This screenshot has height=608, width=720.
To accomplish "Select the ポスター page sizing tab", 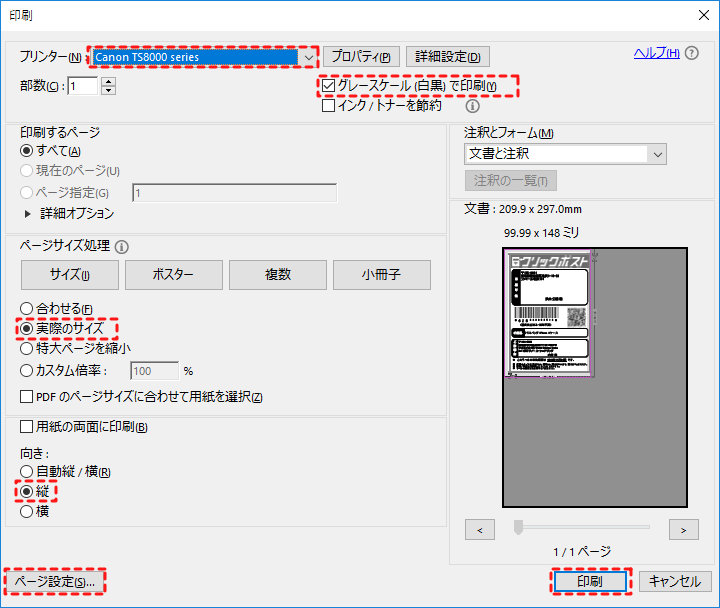I will point(173,275).
